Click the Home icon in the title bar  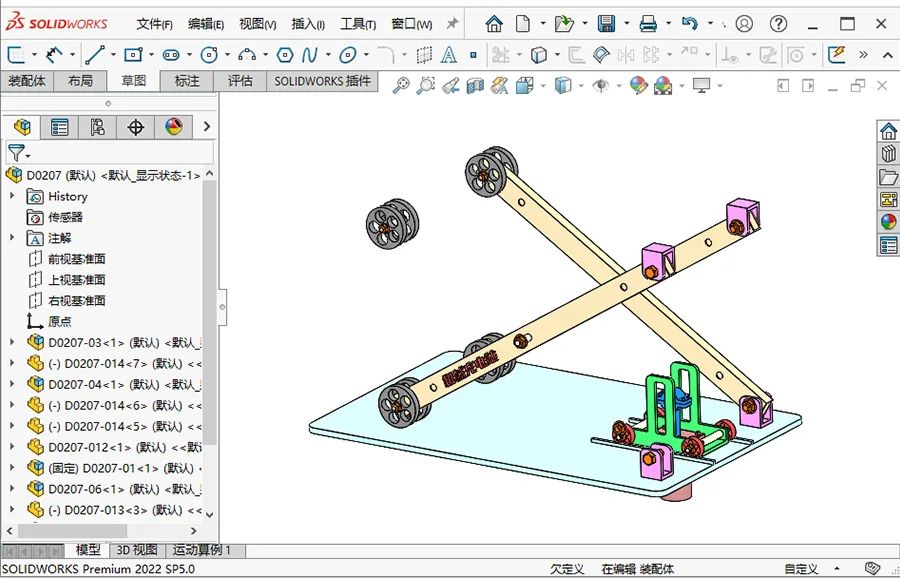coord(494,24)
